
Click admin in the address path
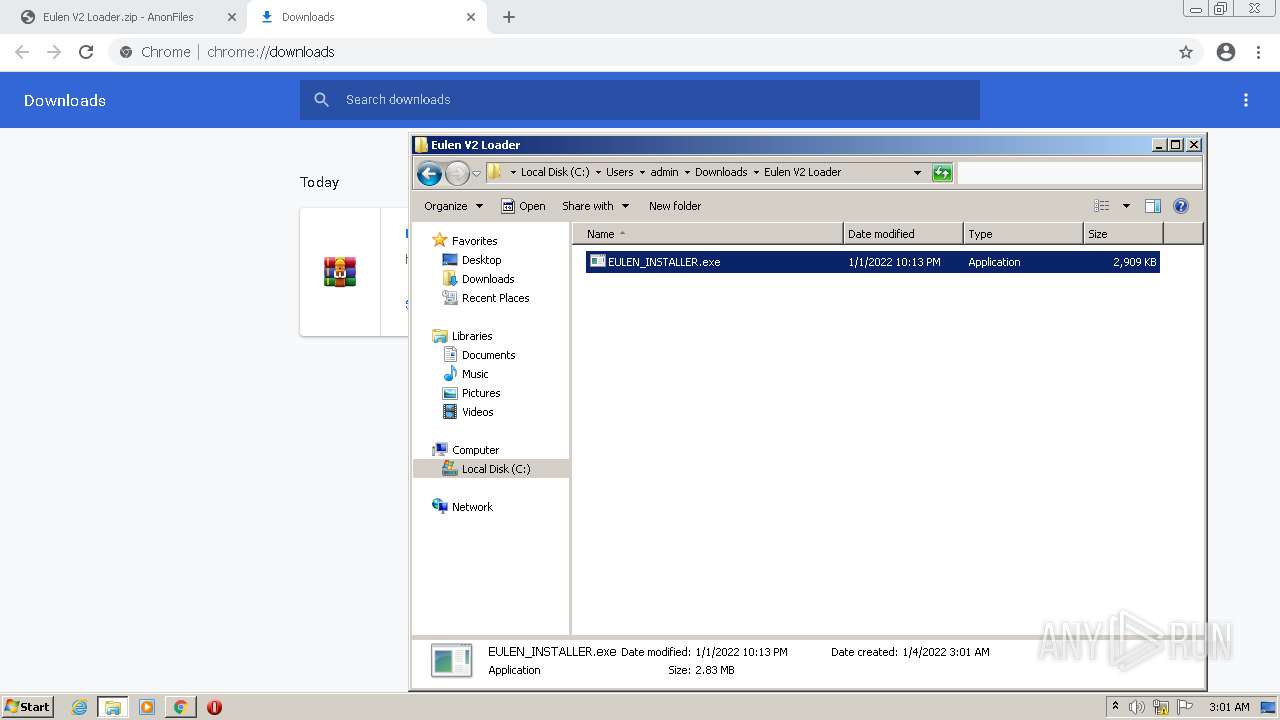(664, 172)
